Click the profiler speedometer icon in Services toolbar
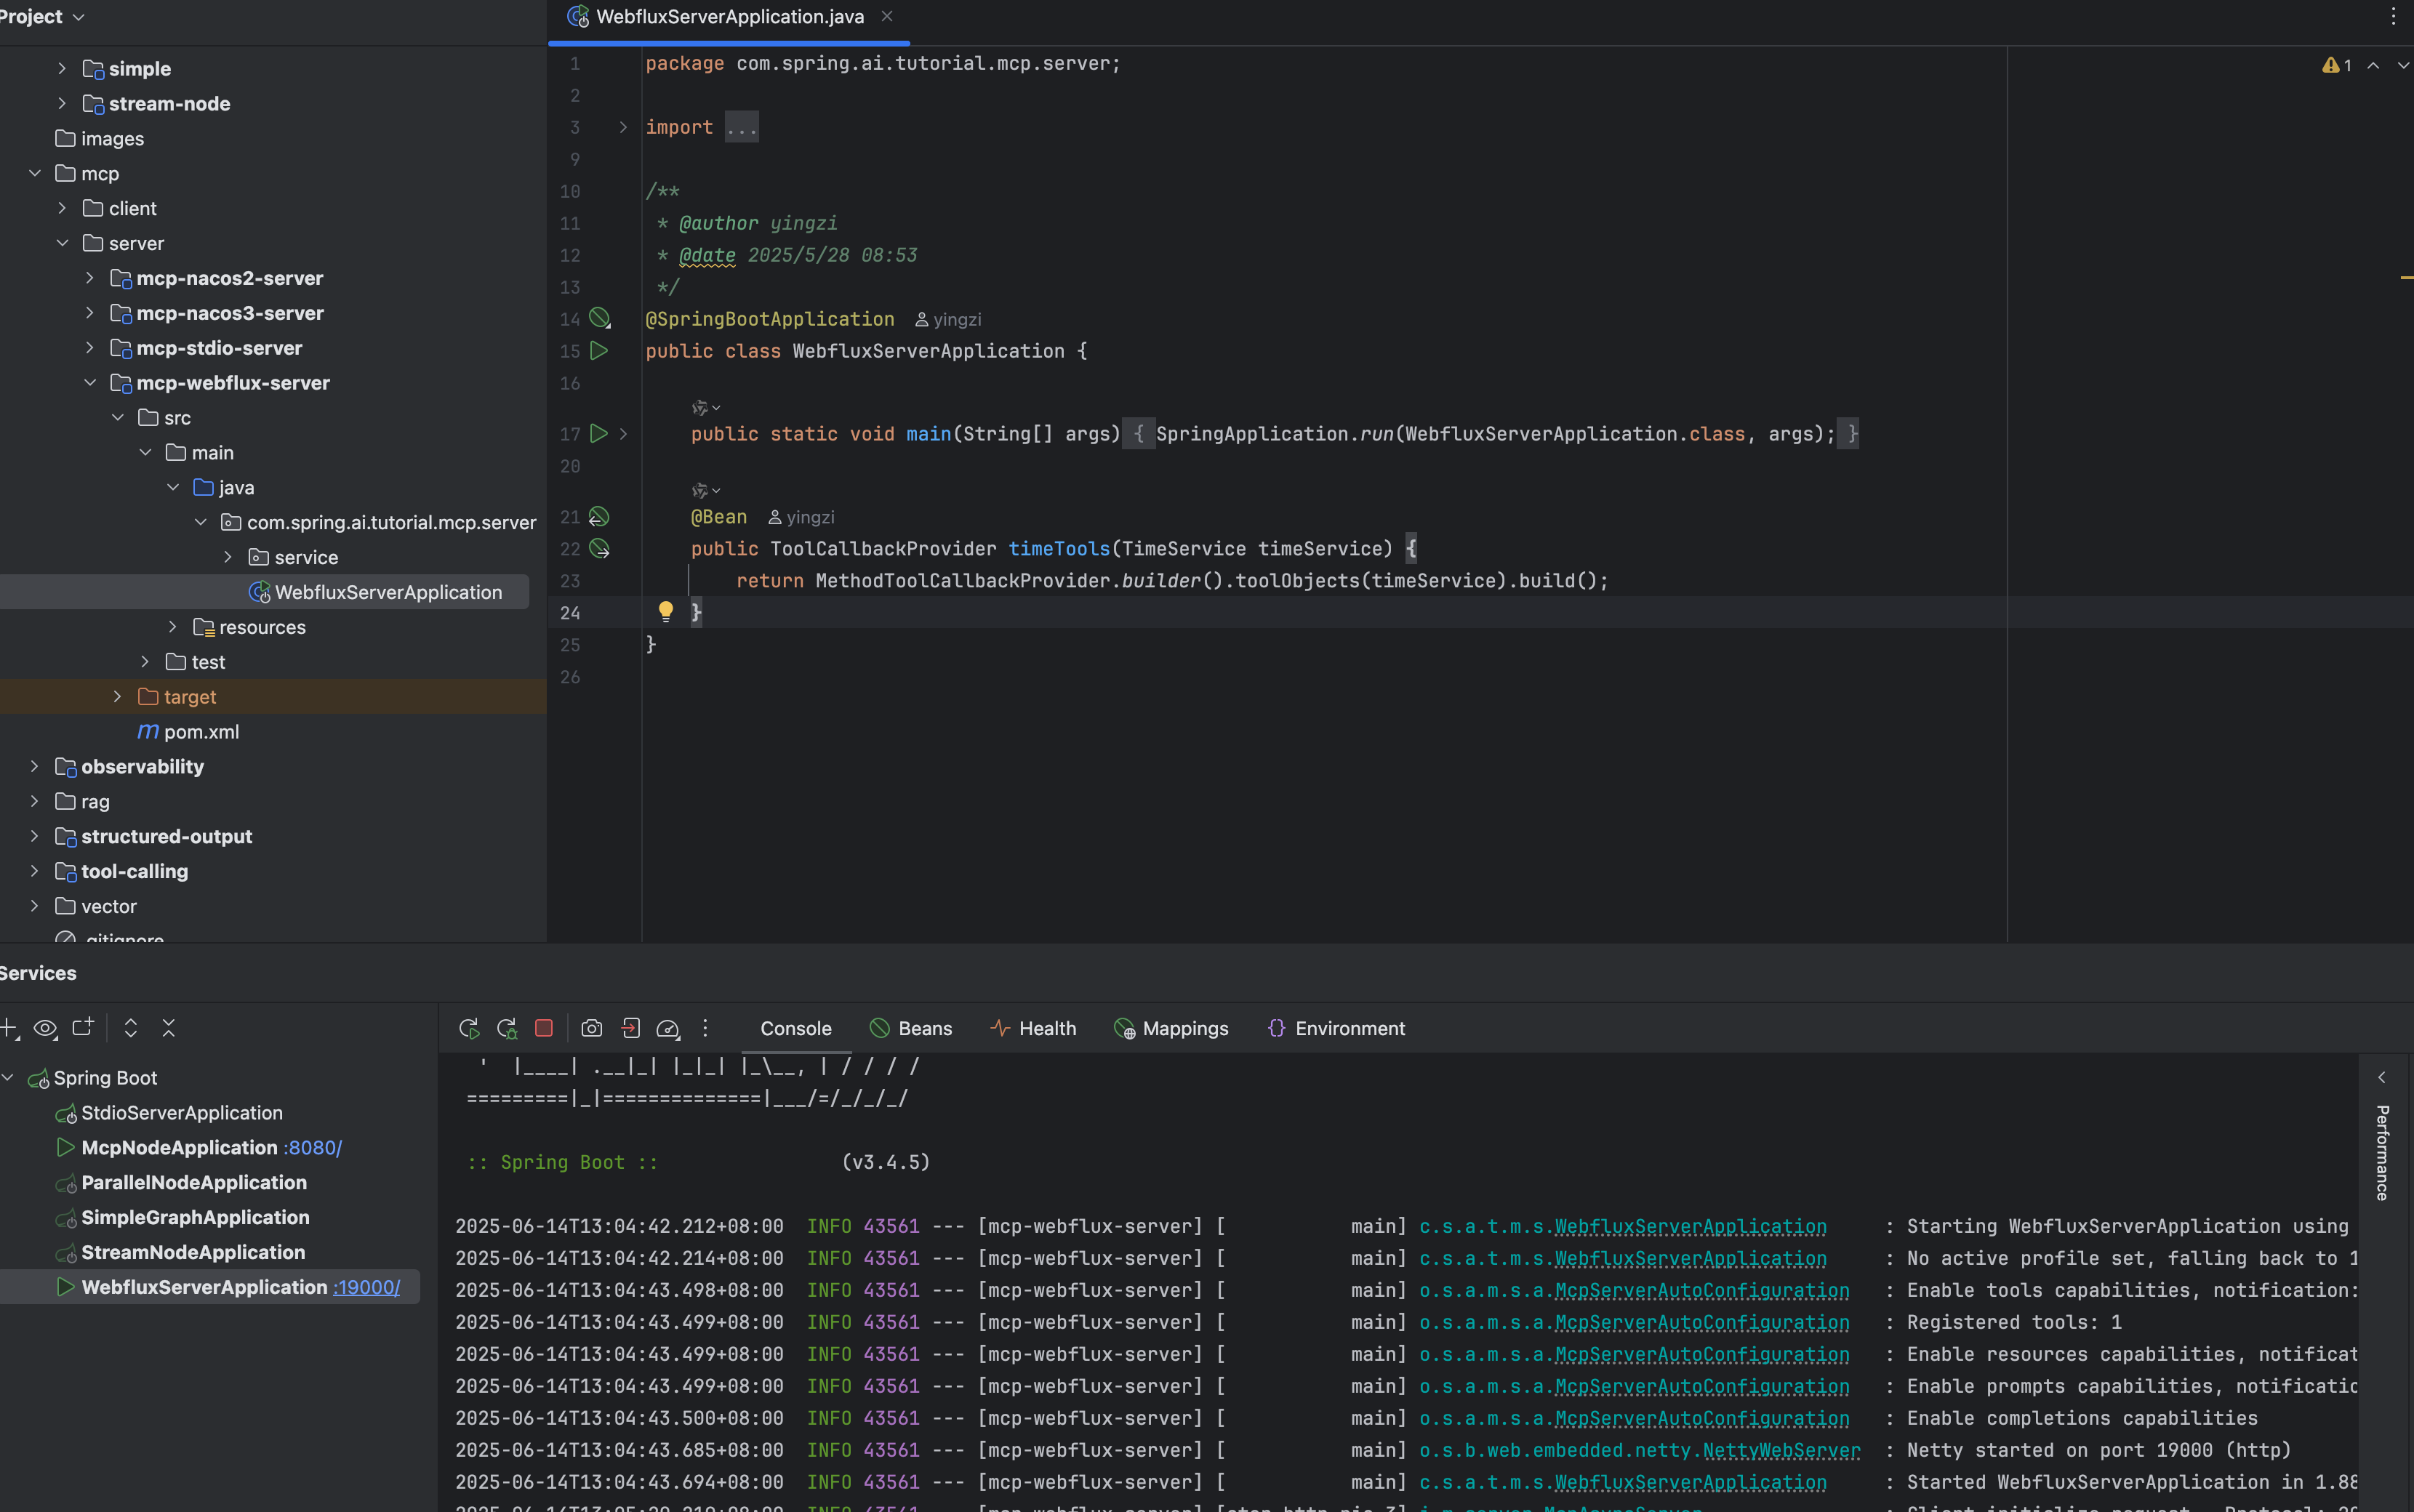The image size is (2414, 1512). click(668, 1028)
